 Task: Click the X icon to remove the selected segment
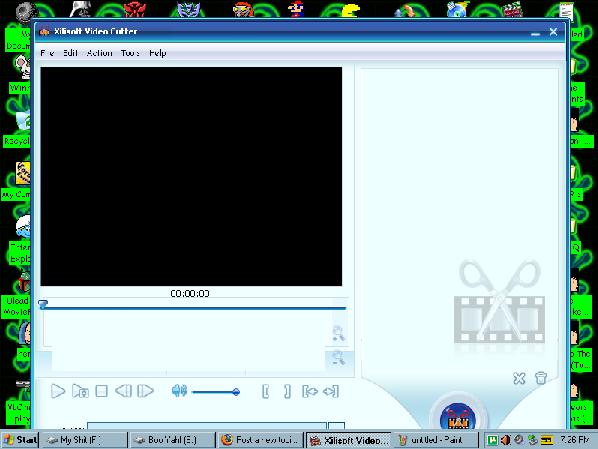point(519,378)
